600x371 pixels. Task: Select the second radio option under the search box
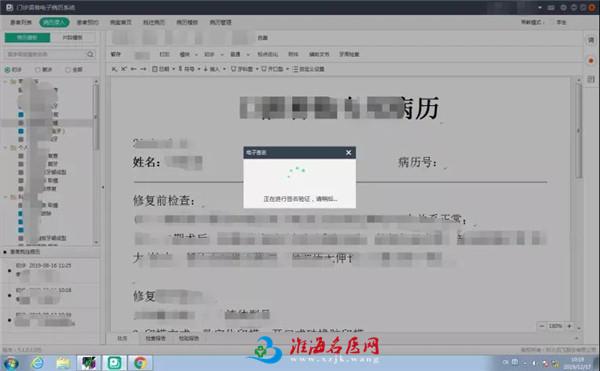(x=38, y=70)
